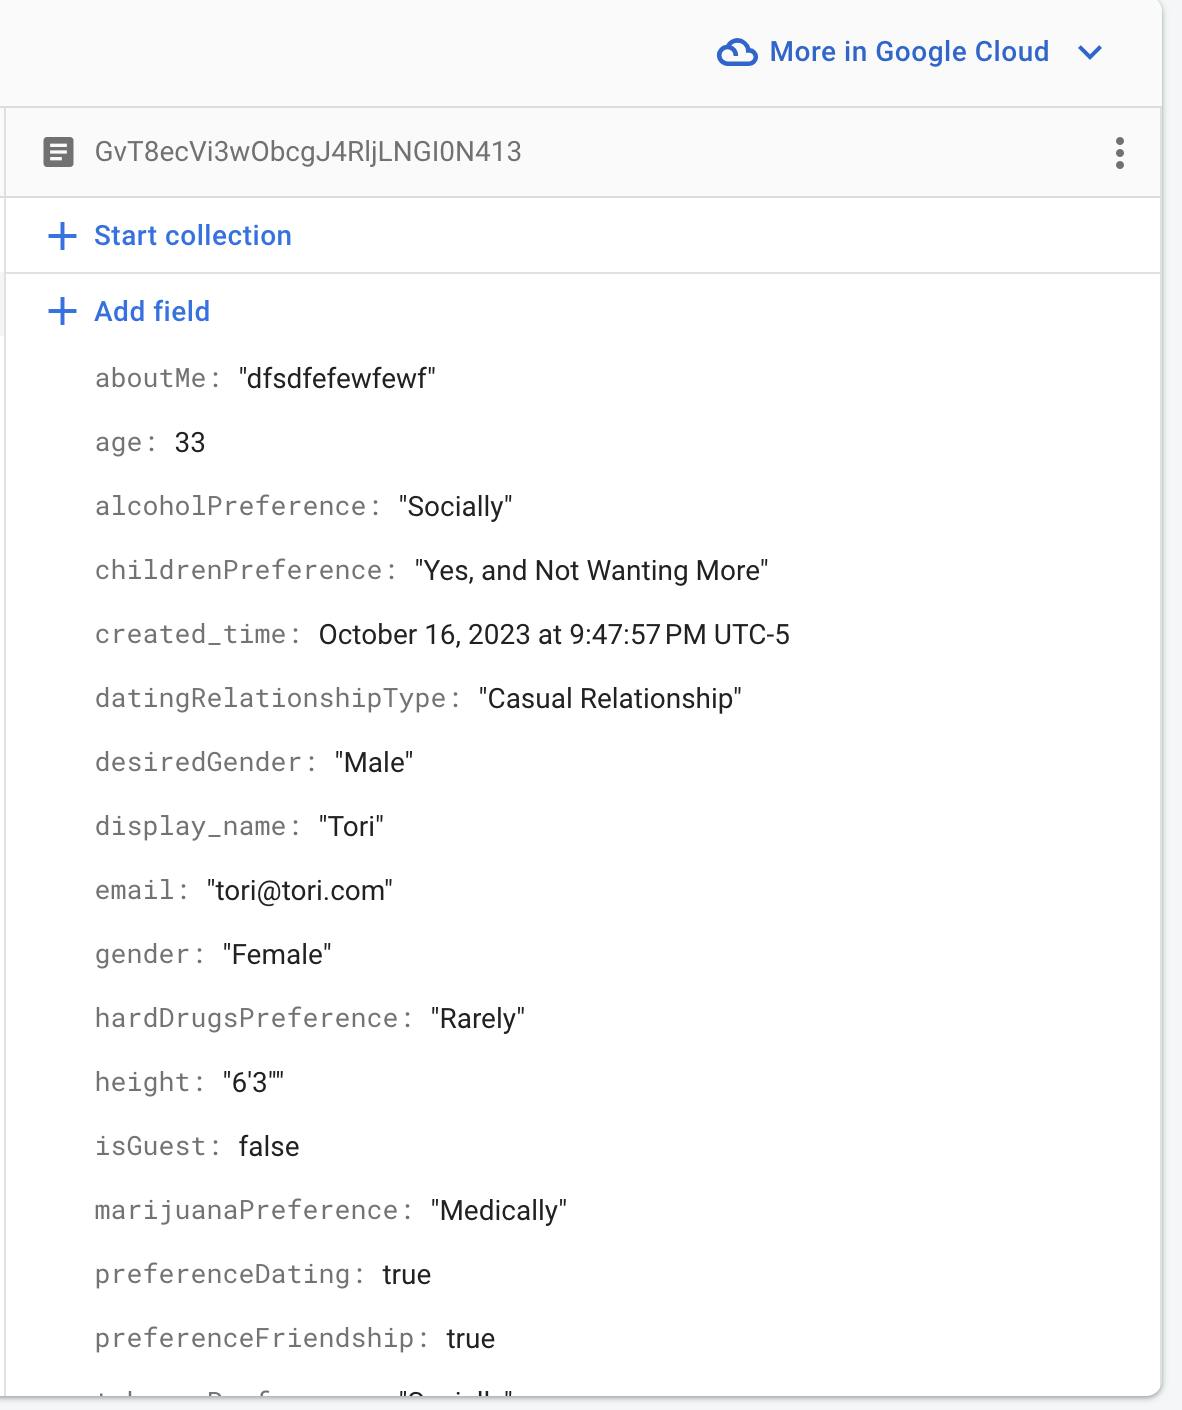
Task: Click the Google Cloud icon
Action: [x=737, y=52]
